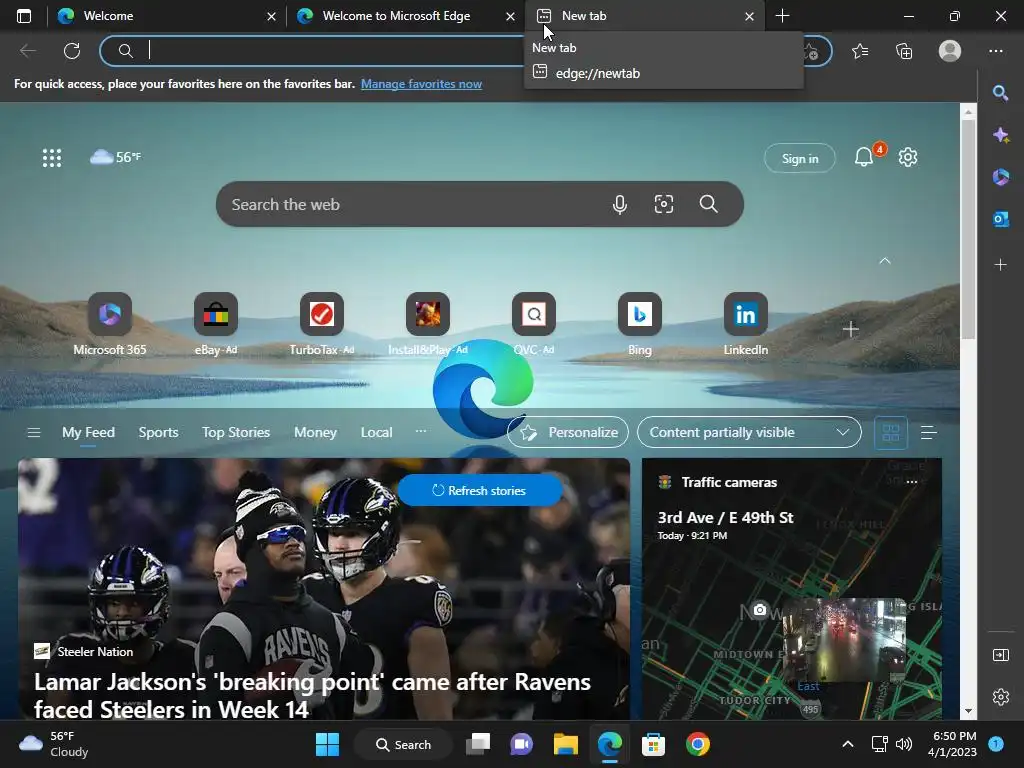
Task: Open Google Chrome from taskbar
Action: (697, 744)
